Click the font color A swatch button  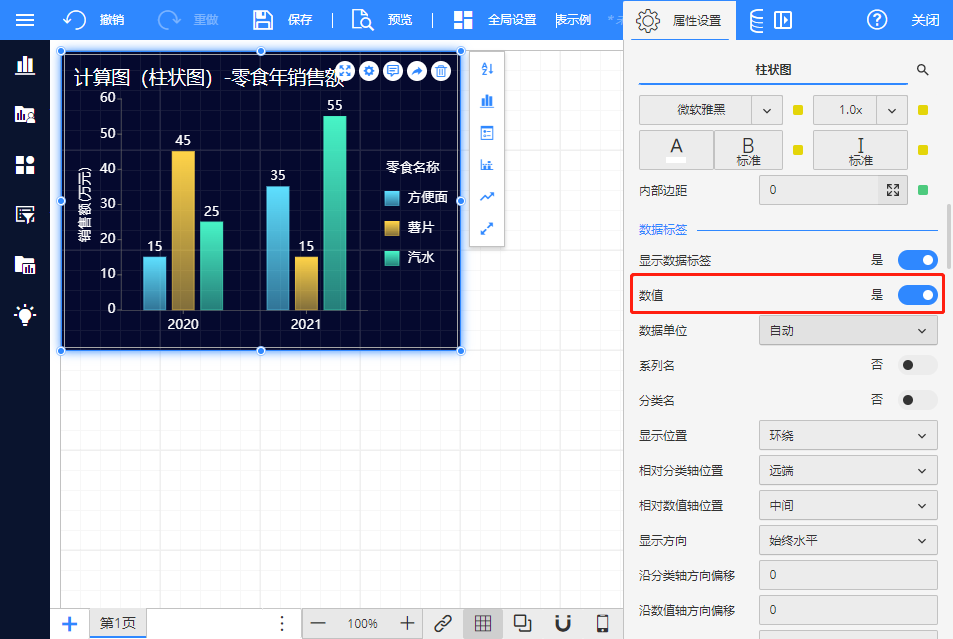[676, 150]
